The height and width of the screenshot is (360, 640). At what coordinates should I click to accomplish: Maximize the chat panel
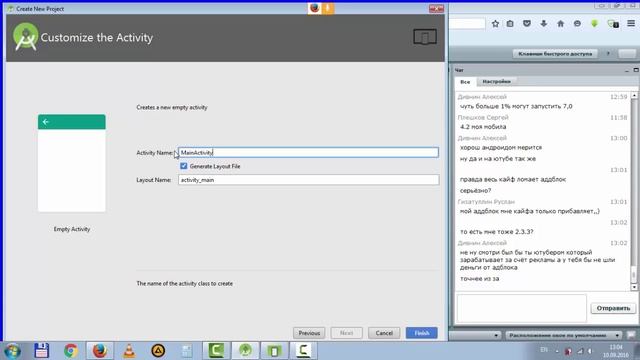click(x=636, y=70)
